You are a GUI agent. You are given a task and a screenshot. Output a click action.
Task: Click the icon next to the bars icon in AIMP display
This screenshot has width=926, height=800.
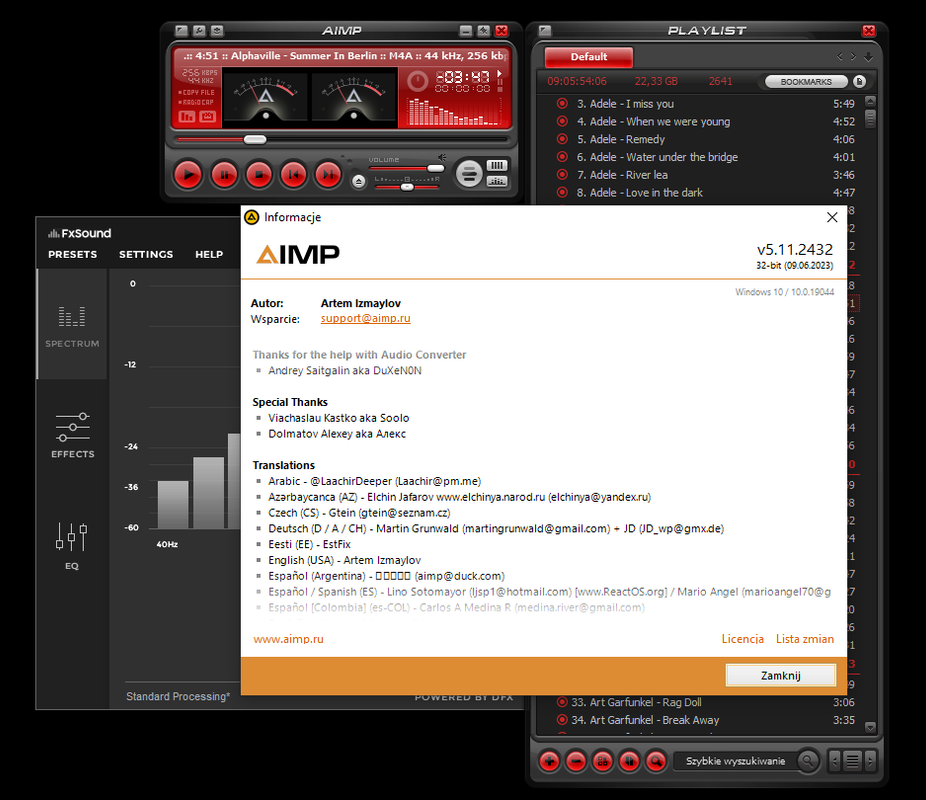tap(207, 117)
